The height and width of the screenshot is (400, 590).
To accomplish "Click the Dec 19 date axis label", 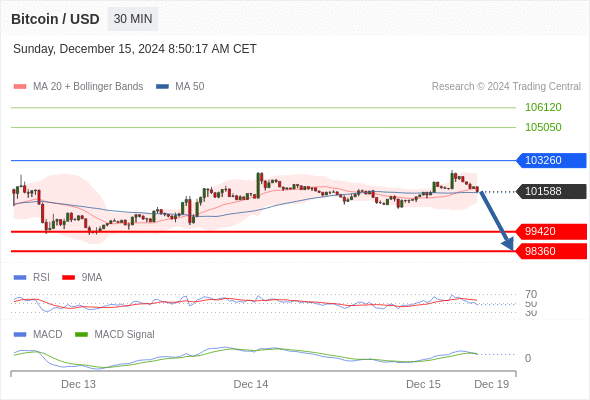I will [x=491, y=384].
